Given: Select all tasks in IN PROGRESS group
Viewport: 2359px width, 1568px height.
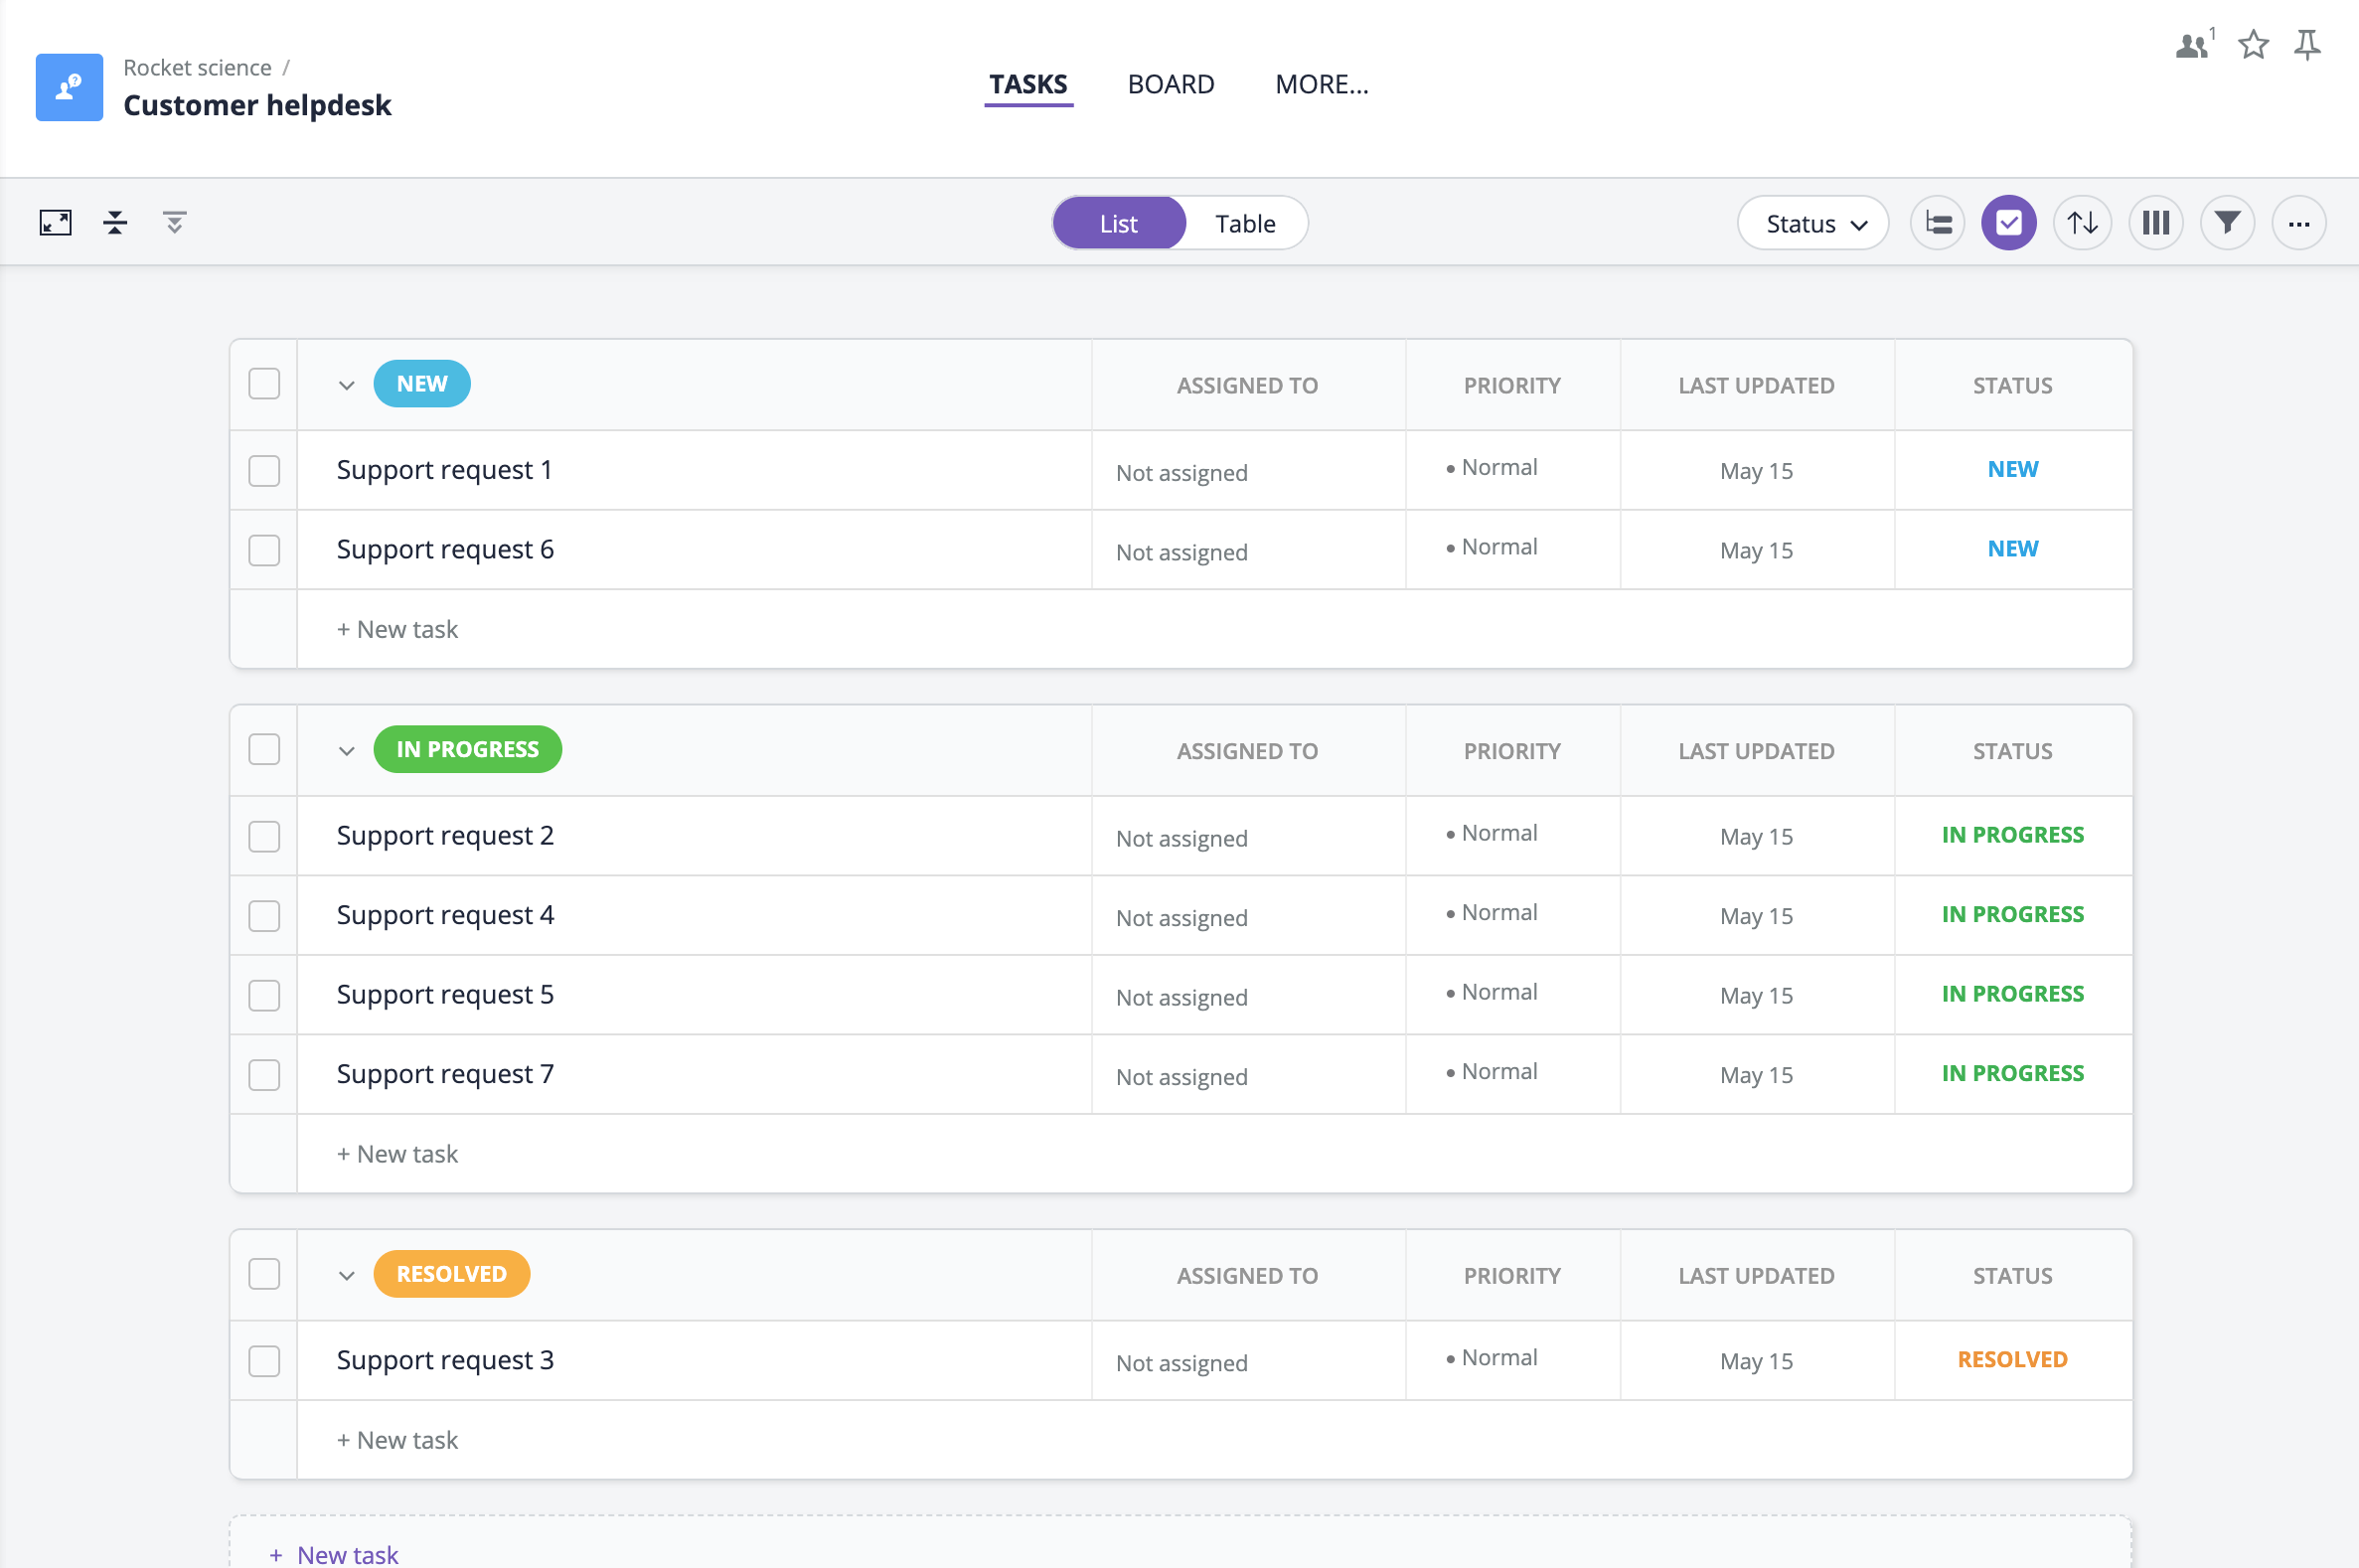Looking at the screenshot, I should pos(264,750).
